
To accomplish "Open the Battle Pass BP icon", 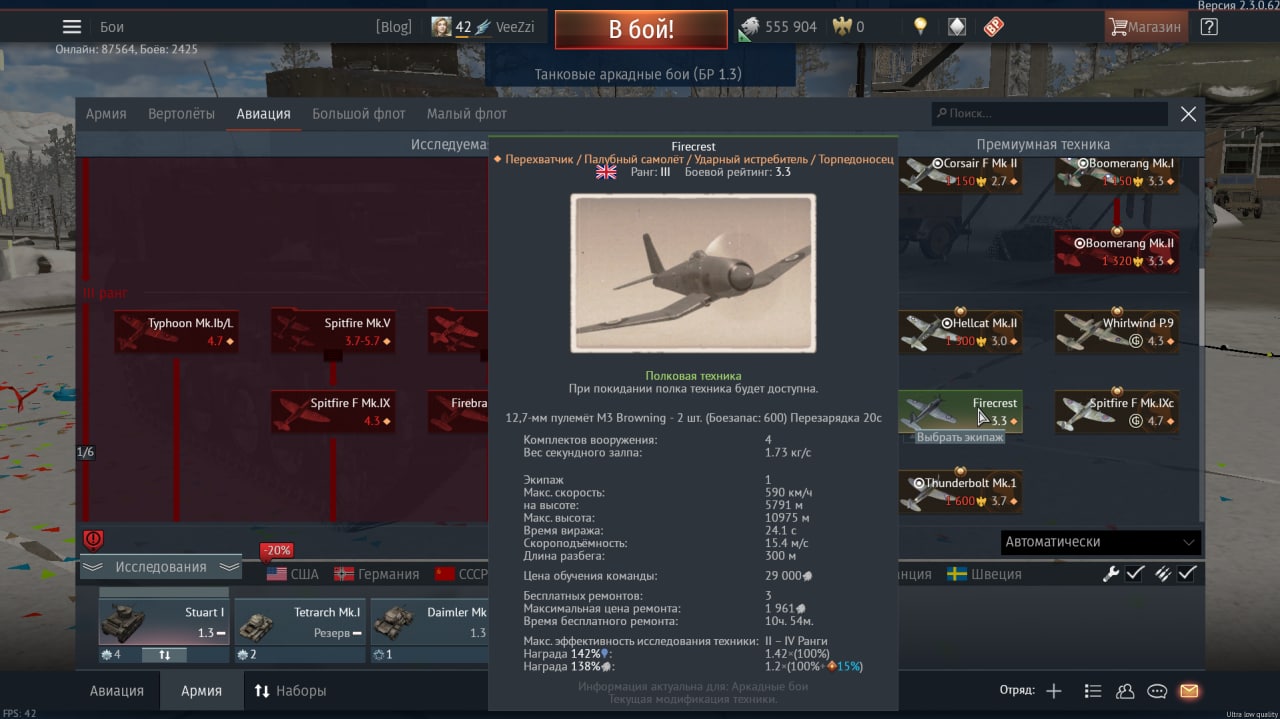I will pyautogui.click(x=993, y=27).
